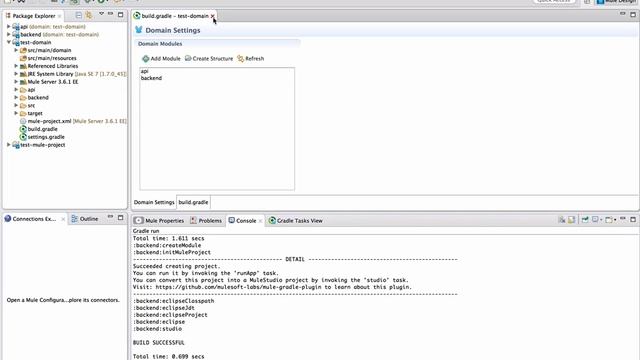The height and width of the screenshot is (360, 640).
Task: Select backend folder under test-domain
Action: pyautogui.click(x=38, y=98)
